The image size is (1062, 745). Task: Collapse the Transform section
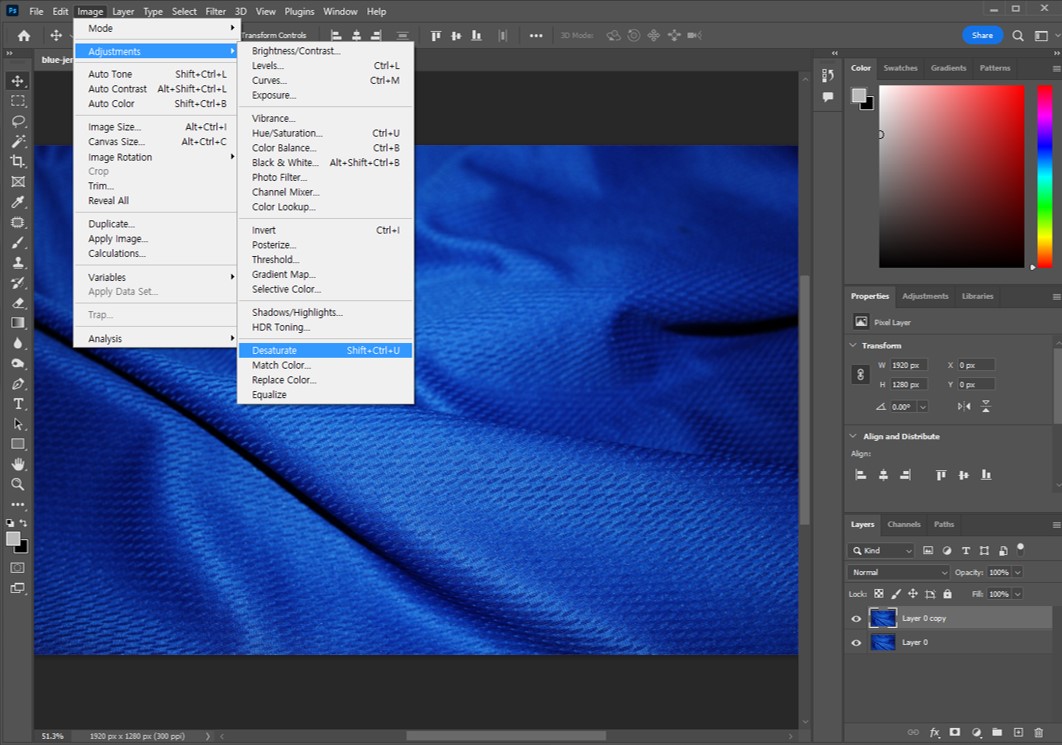[853, 345]
